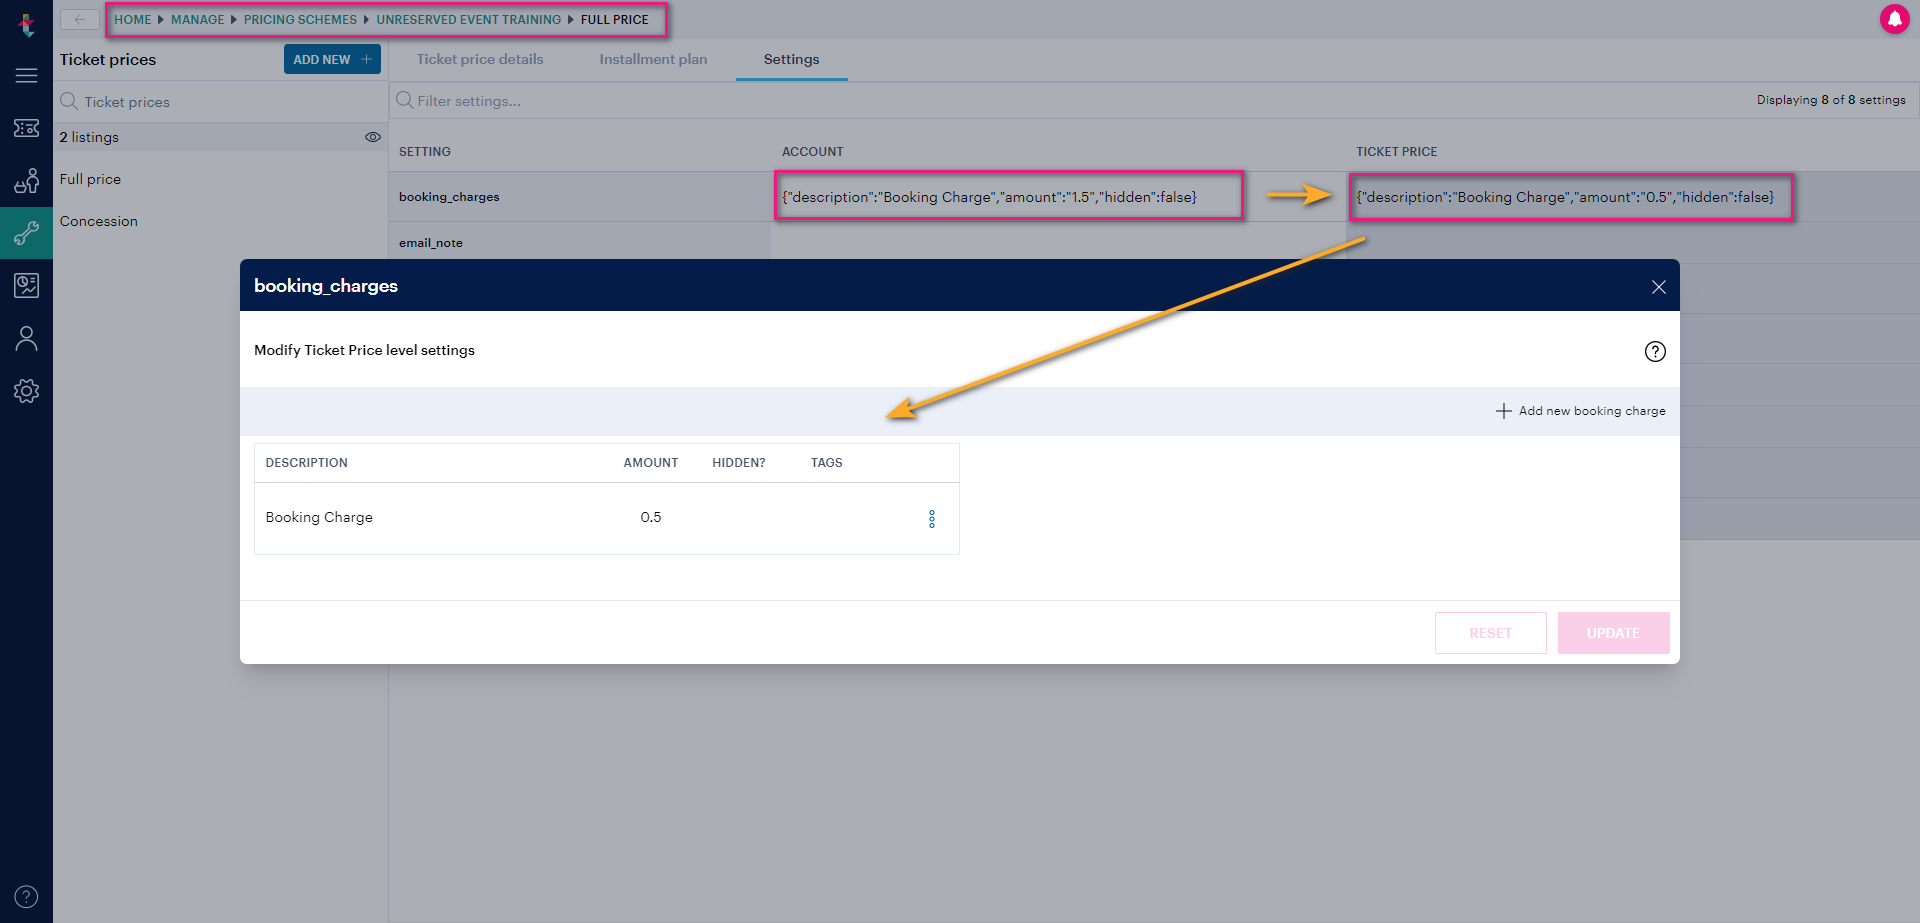Open the three-dot menu for Booking Charge row
1920x923 pixels.
pos(932,518)
